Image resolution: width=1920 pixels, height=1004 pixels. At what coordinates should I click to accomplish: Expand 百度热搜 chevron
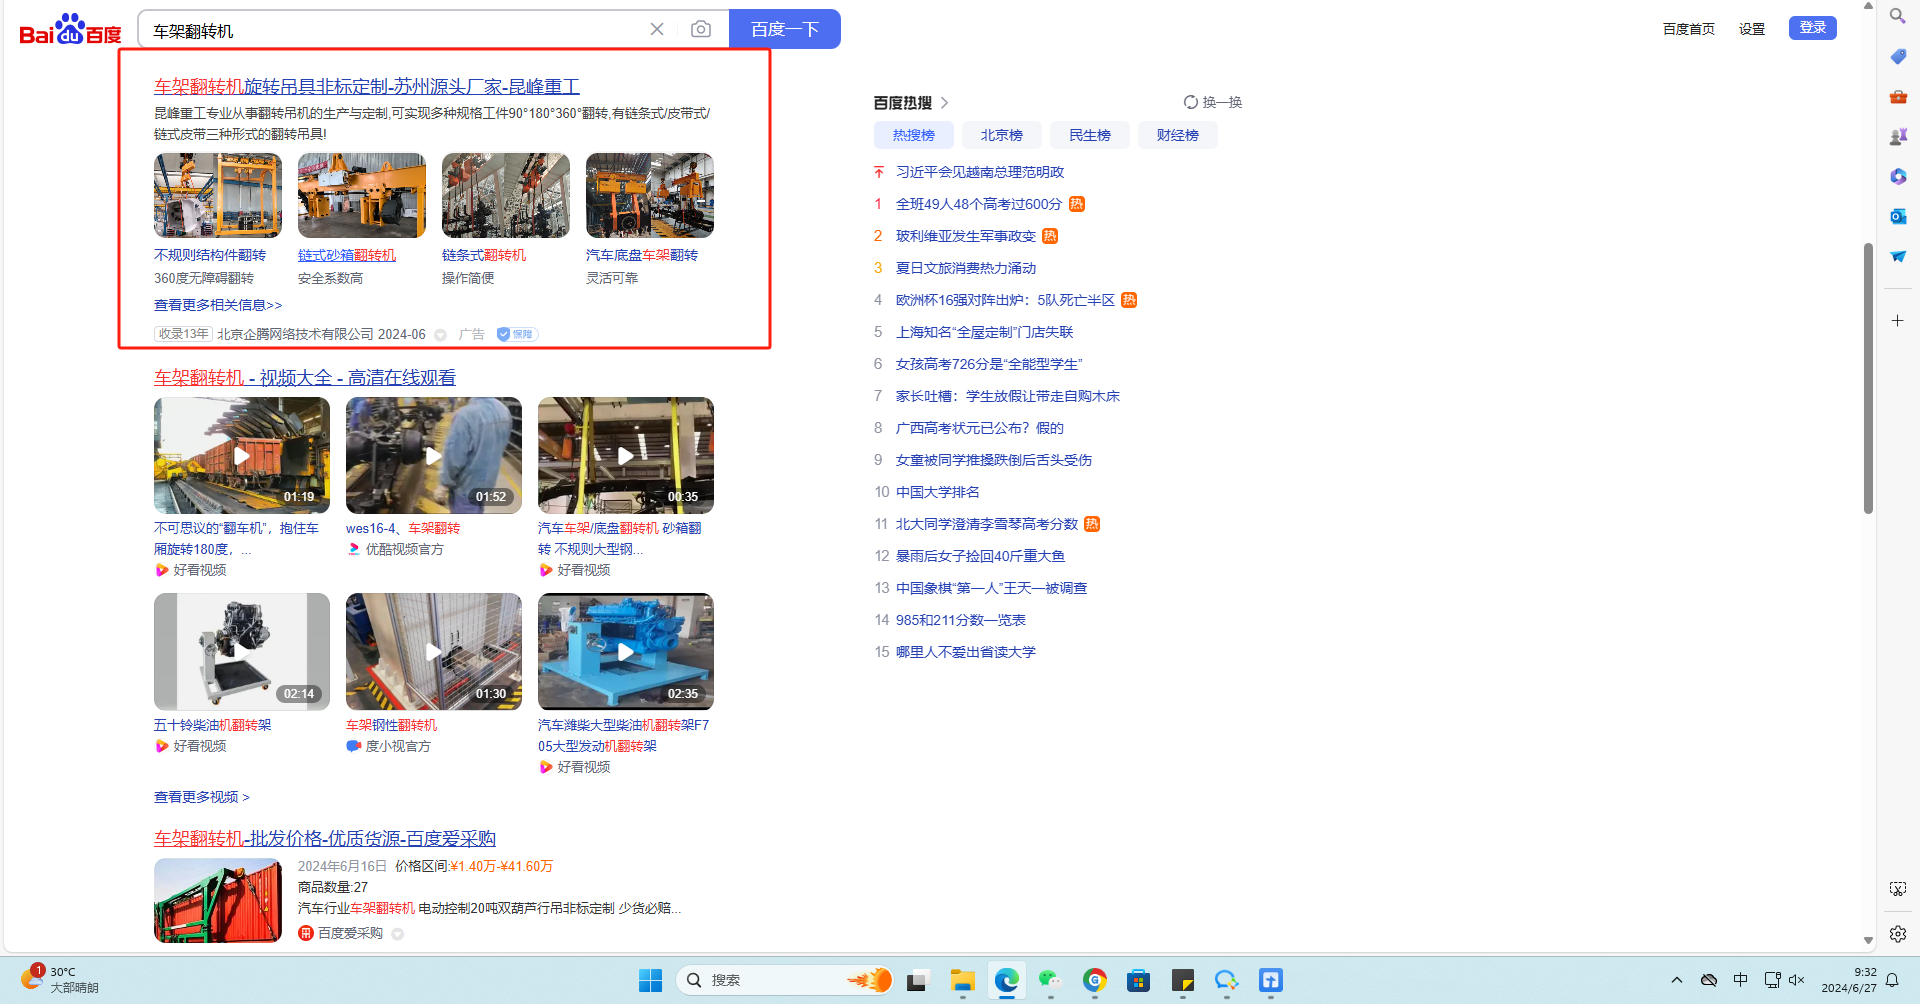944,103
